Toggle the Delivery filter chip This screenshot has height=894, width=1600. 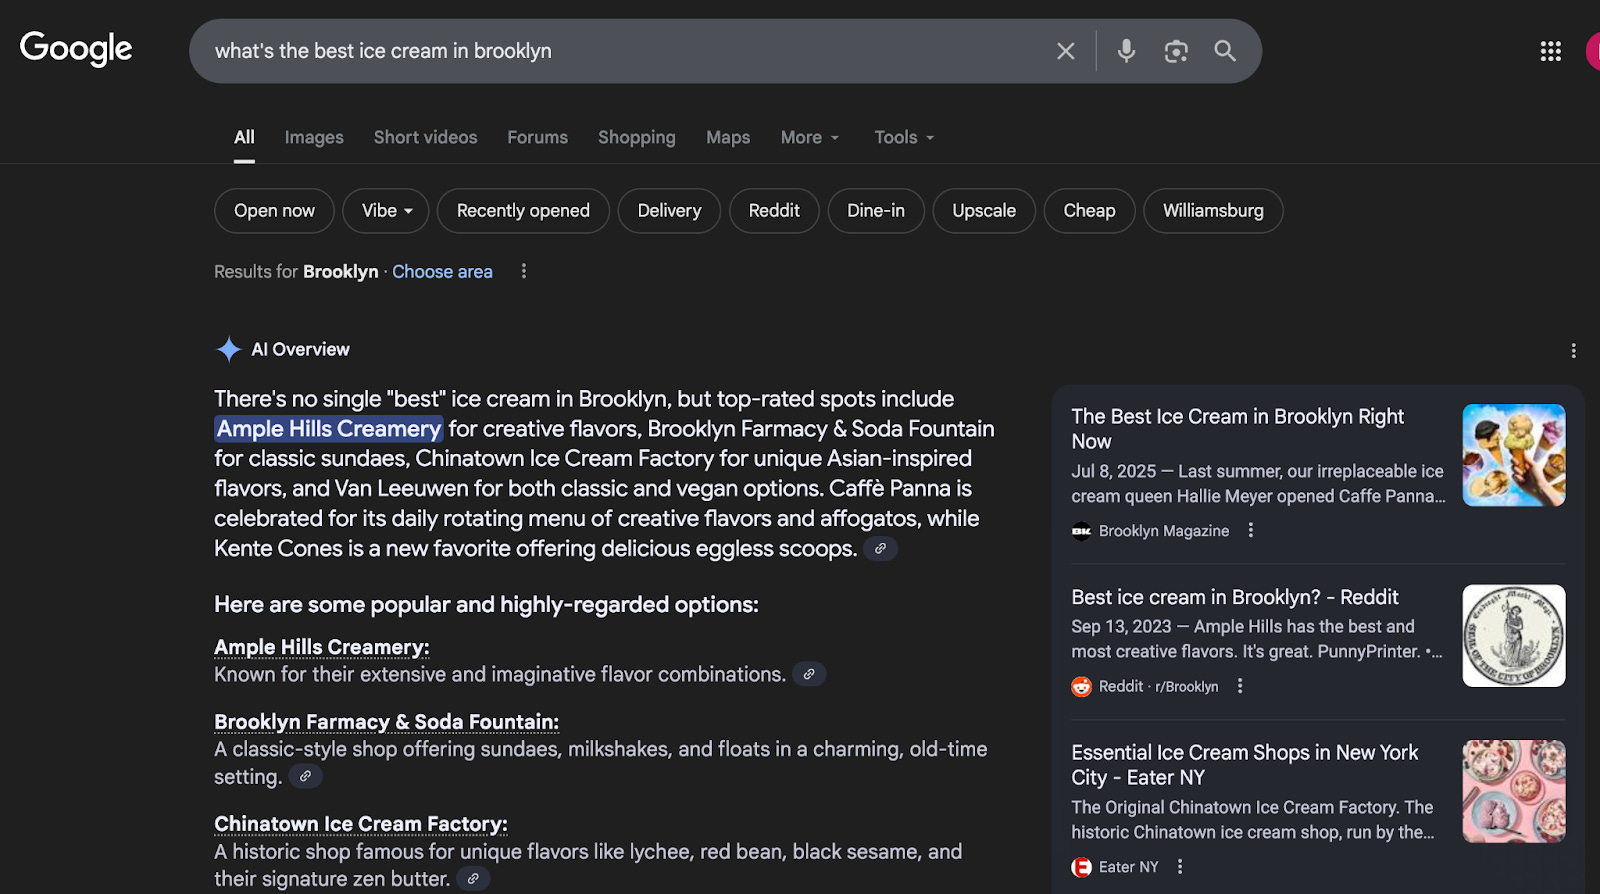[669, 211]
